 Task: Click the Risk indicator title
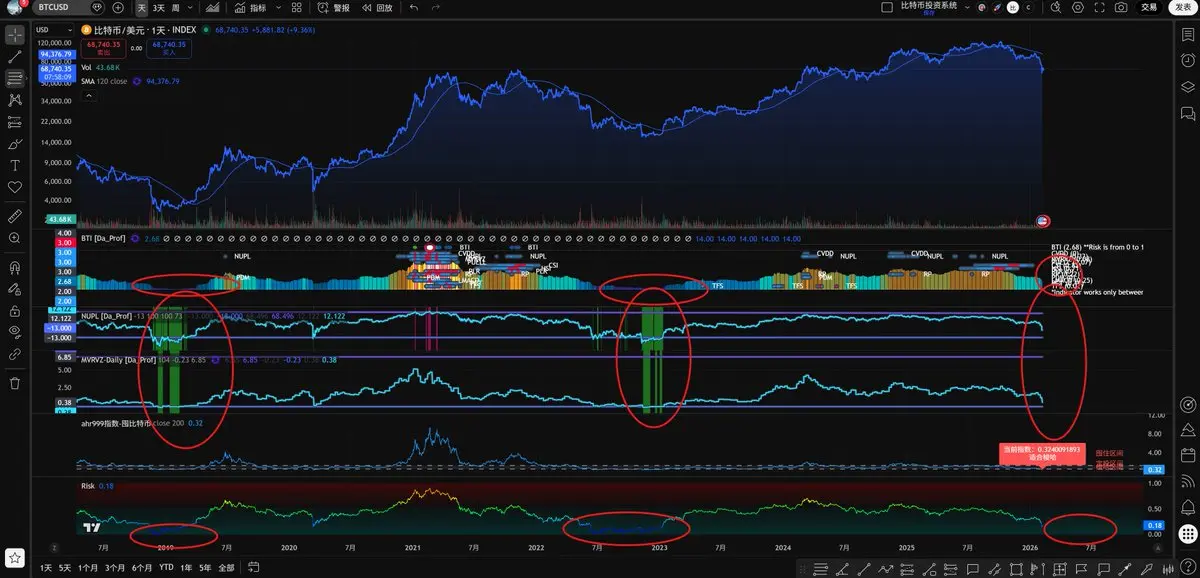[x=87, y=485]
